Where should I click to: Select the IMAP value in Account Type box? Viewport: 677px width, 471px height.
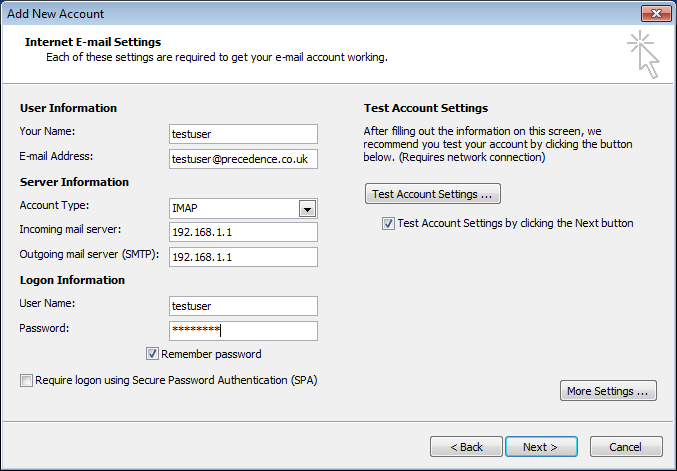[x=233, y=208]
